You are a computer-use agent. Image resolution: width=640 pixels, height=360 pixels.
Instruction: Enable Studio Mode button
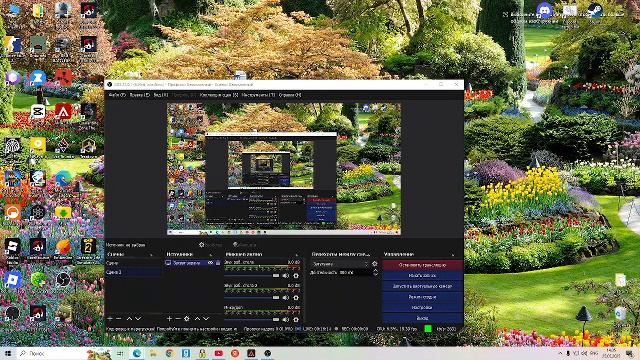(422, 297)
